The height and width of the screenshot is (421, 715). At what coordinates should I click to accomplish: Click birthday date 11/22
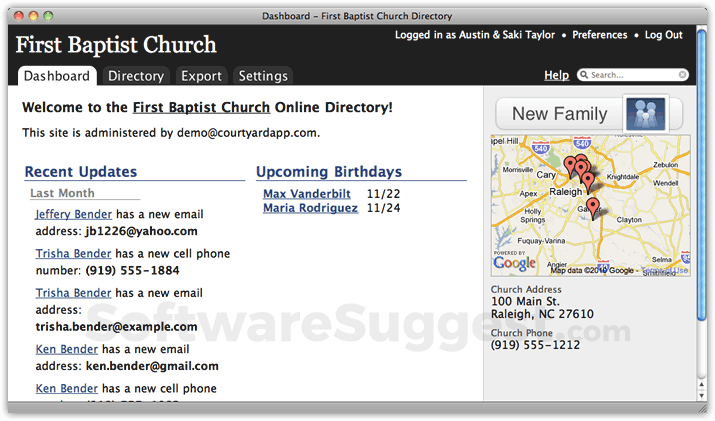click(x=383, y=194)
